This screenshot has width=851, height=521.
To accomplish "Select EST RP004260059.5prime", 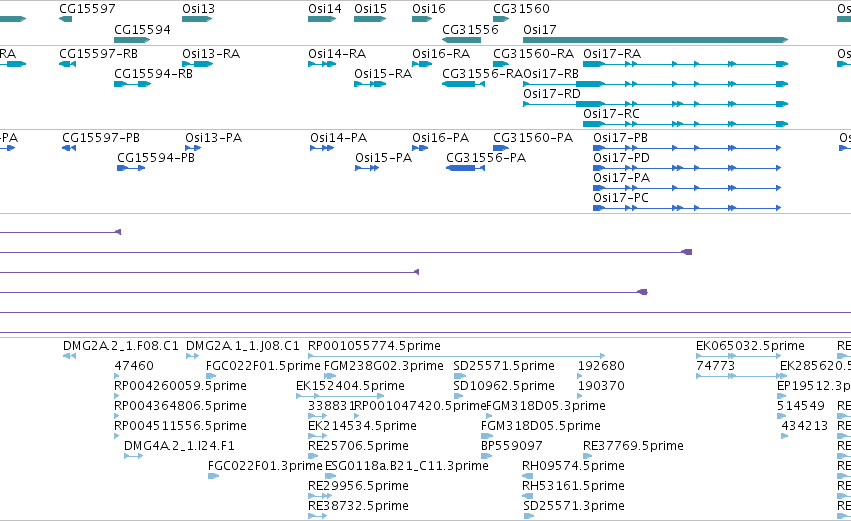I will 180,386.
